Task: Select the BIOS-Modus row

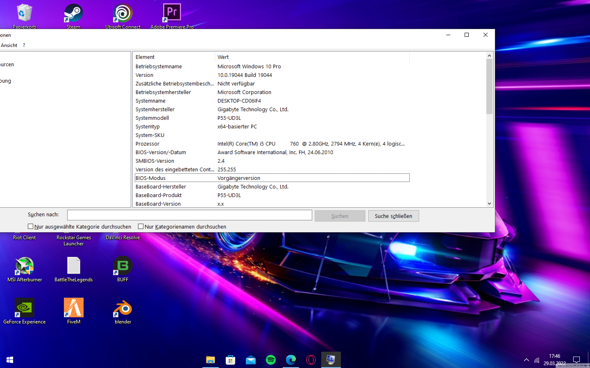Action: (272, 178)
